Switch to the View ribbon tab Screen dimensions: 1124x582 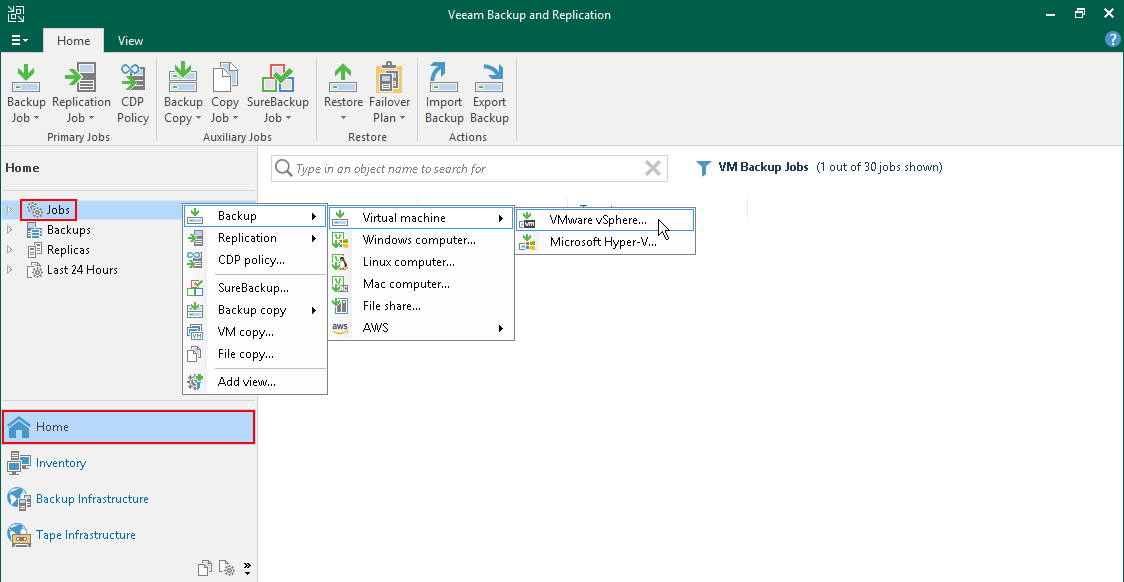point(130,41)
